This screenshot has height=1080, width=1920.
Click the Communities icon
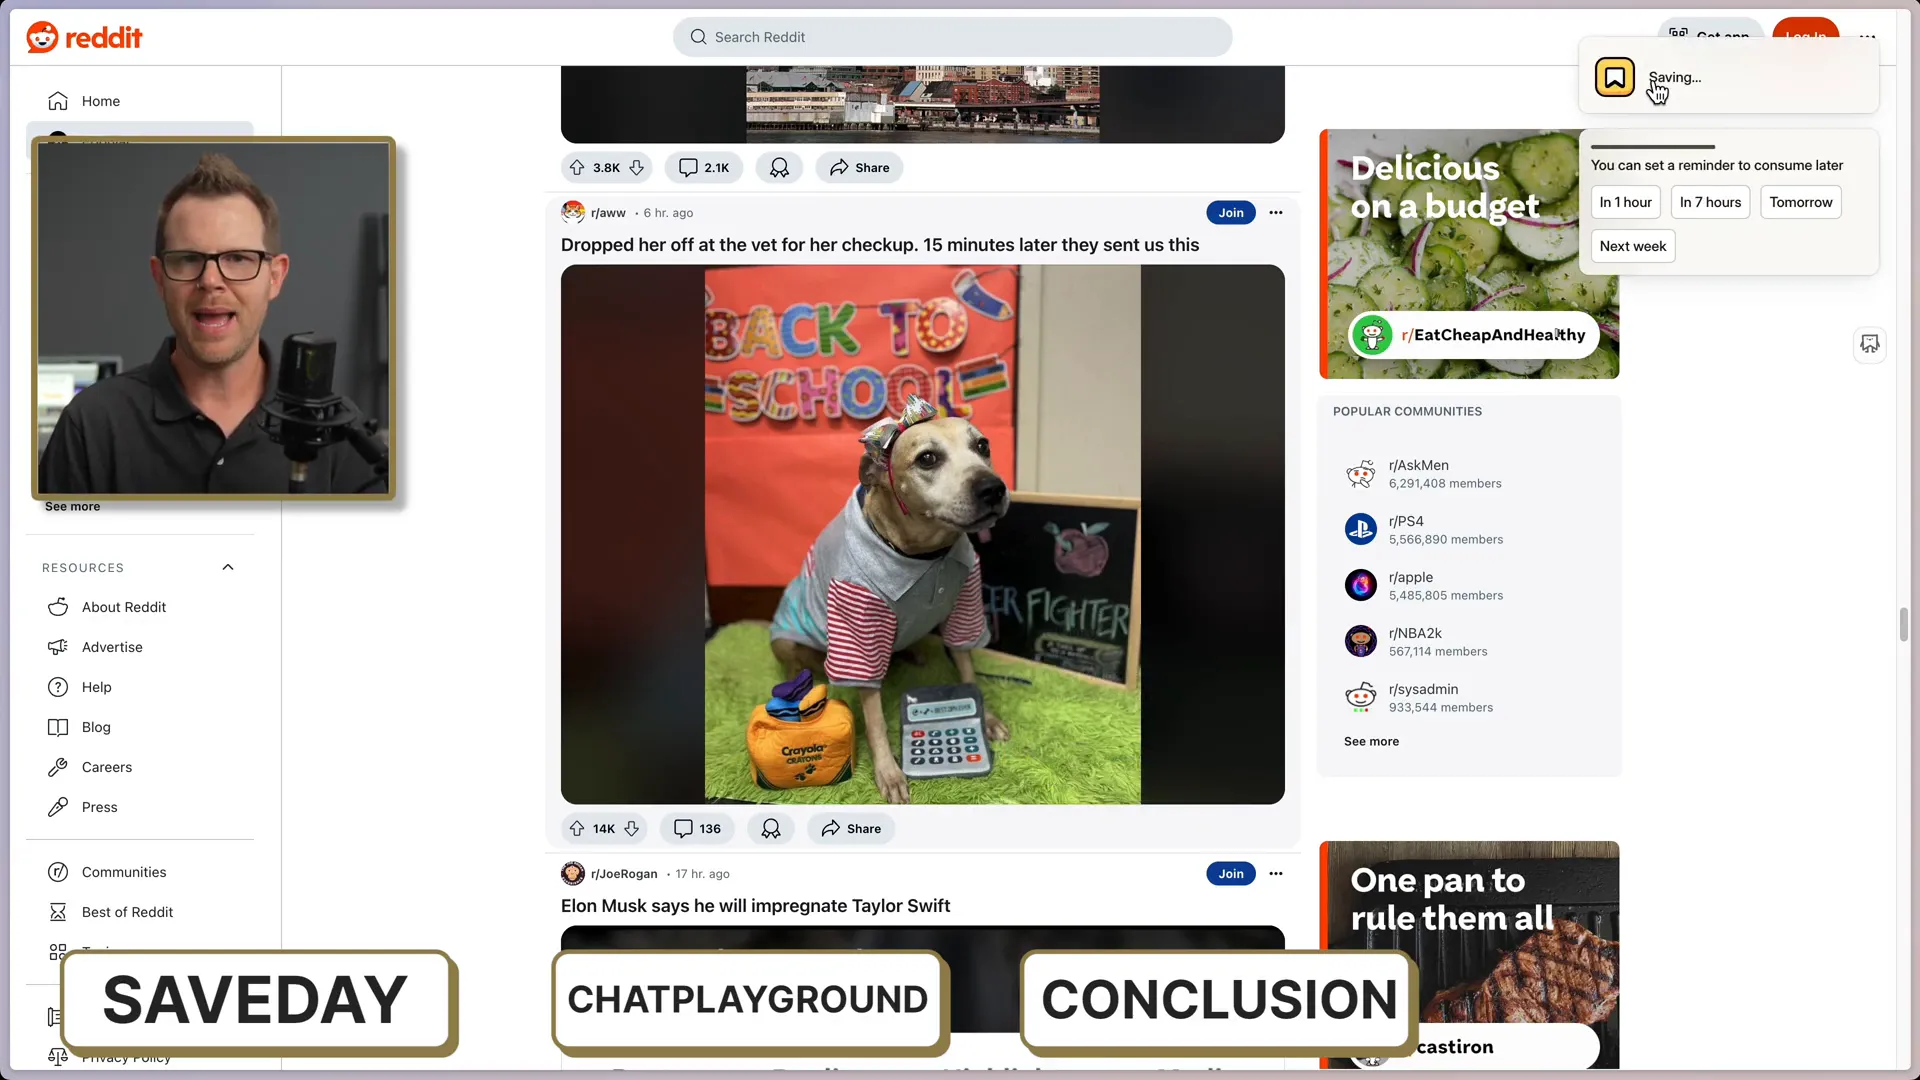(x=58, y=872)
